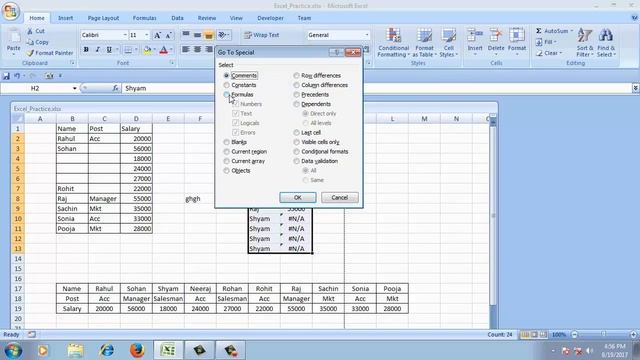Toggle Underline formatting
The image size is (640, 360).
point(109,50)
